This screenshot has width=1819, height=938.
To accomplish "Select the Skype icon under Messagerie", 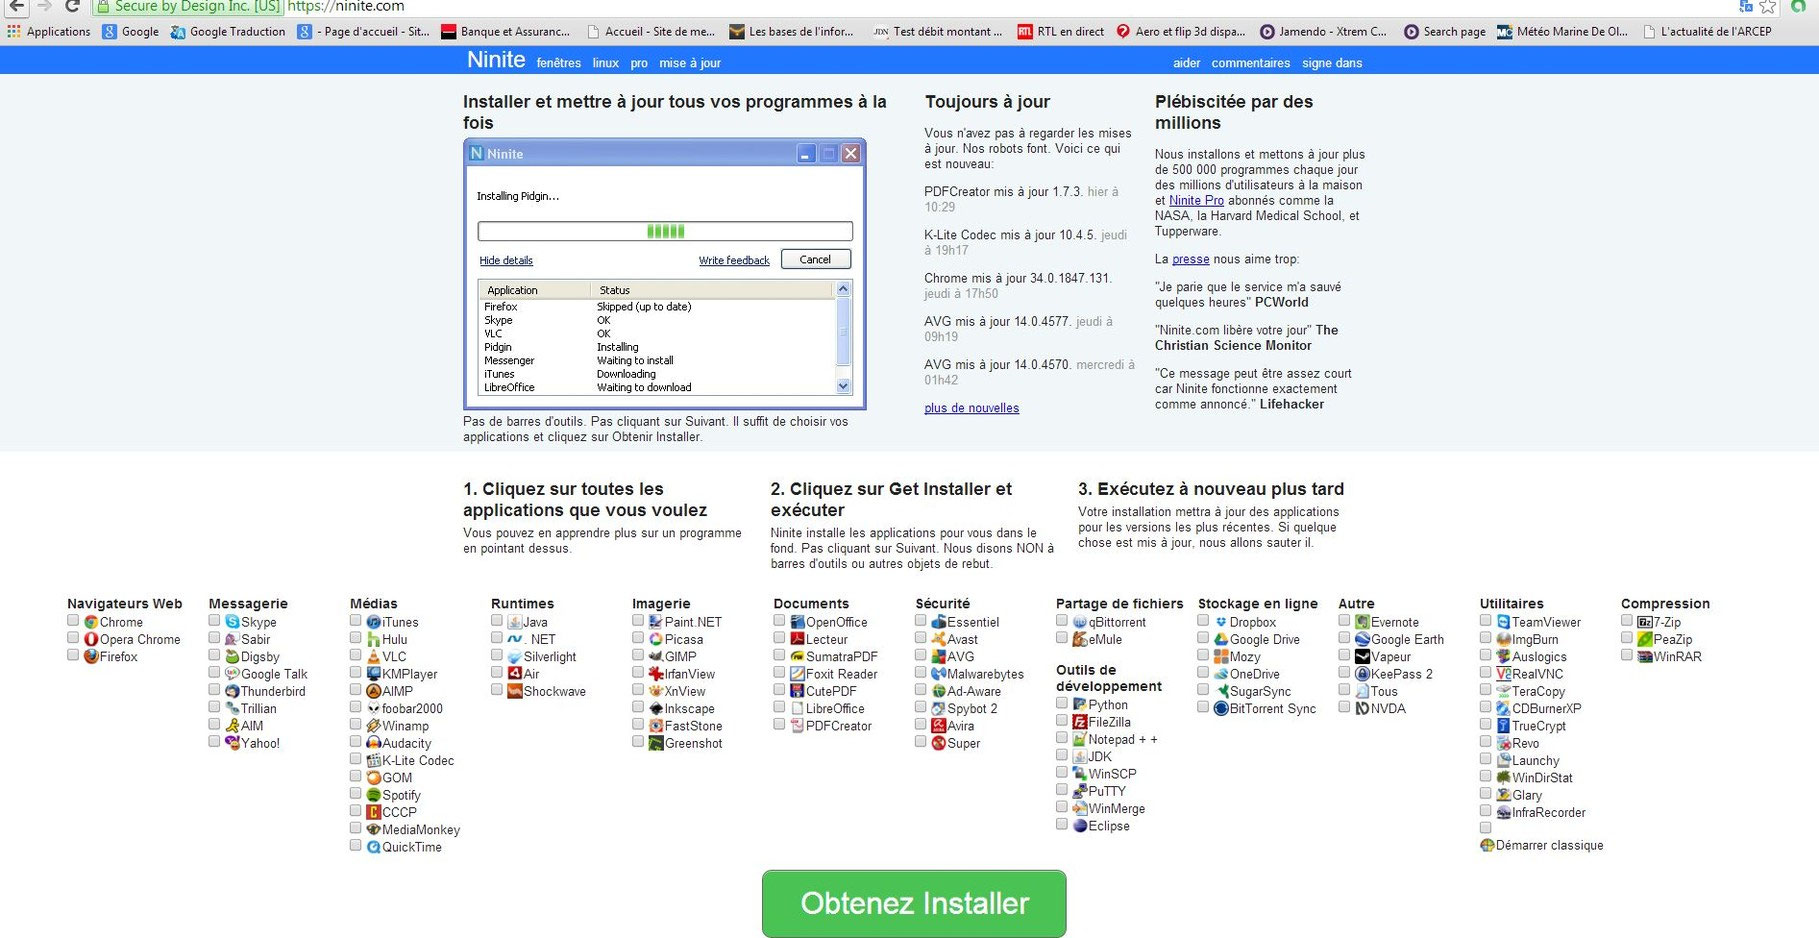I will (233, 621).
